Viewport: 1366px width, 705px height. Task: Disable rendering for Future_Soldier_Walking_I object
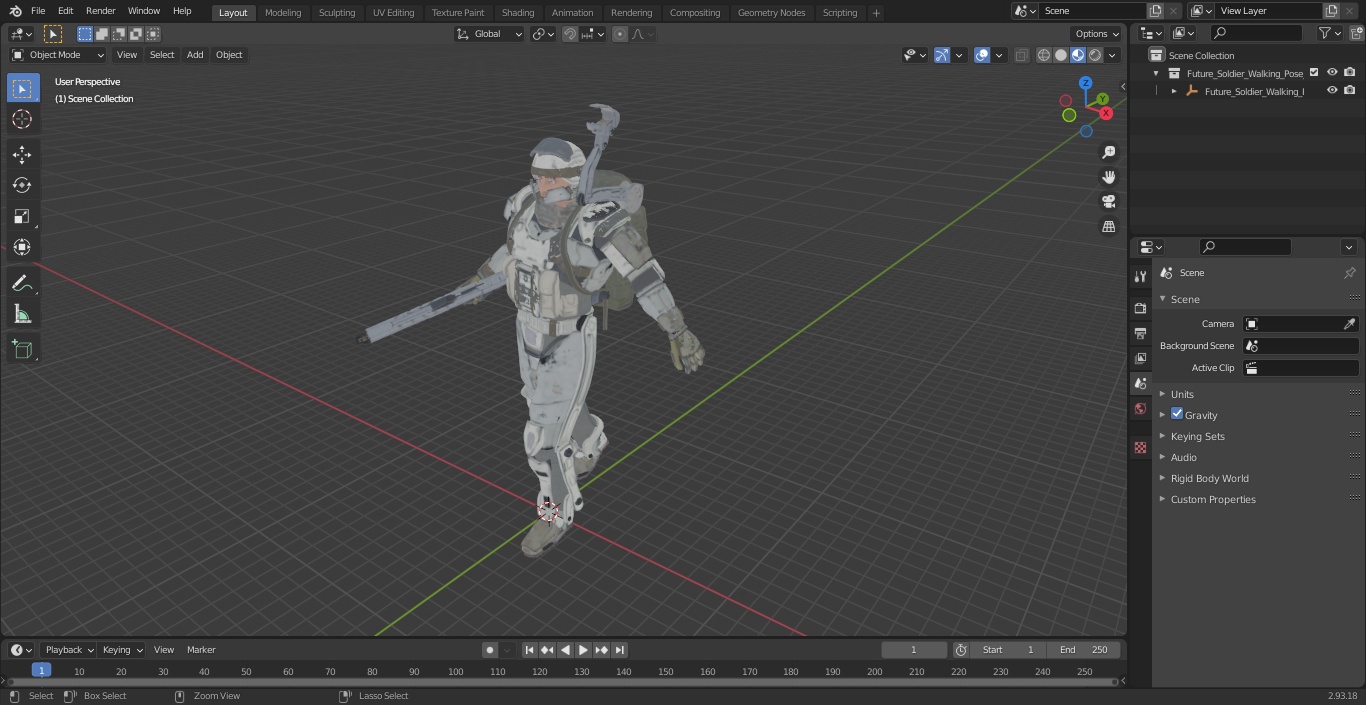[1350, 91]
